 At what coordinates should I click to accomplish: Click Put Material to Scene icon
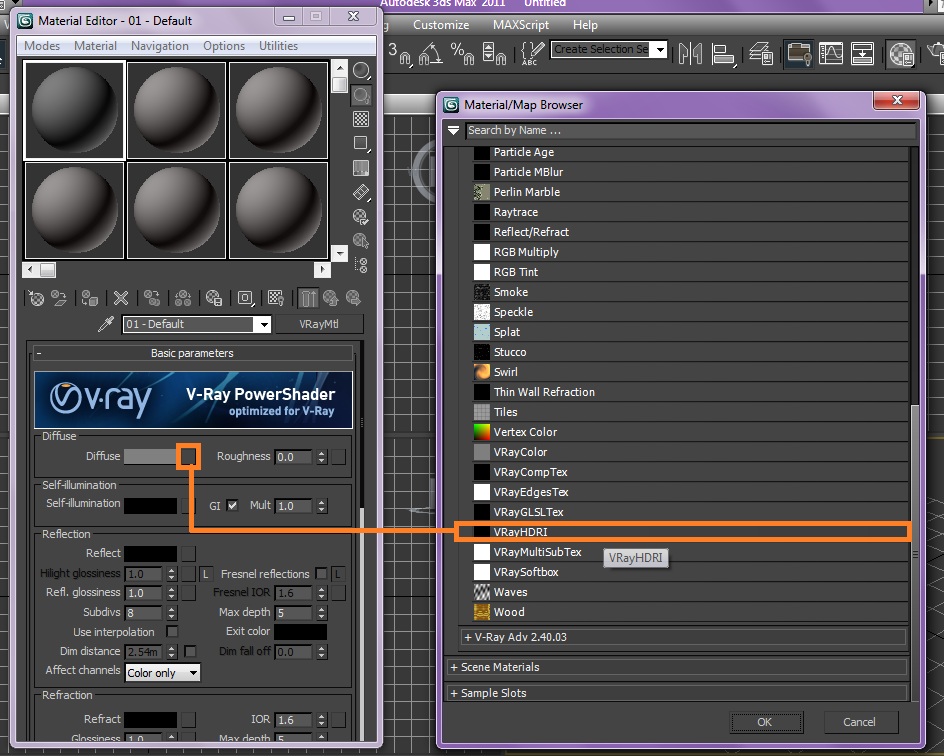click(x=59, y=298)
